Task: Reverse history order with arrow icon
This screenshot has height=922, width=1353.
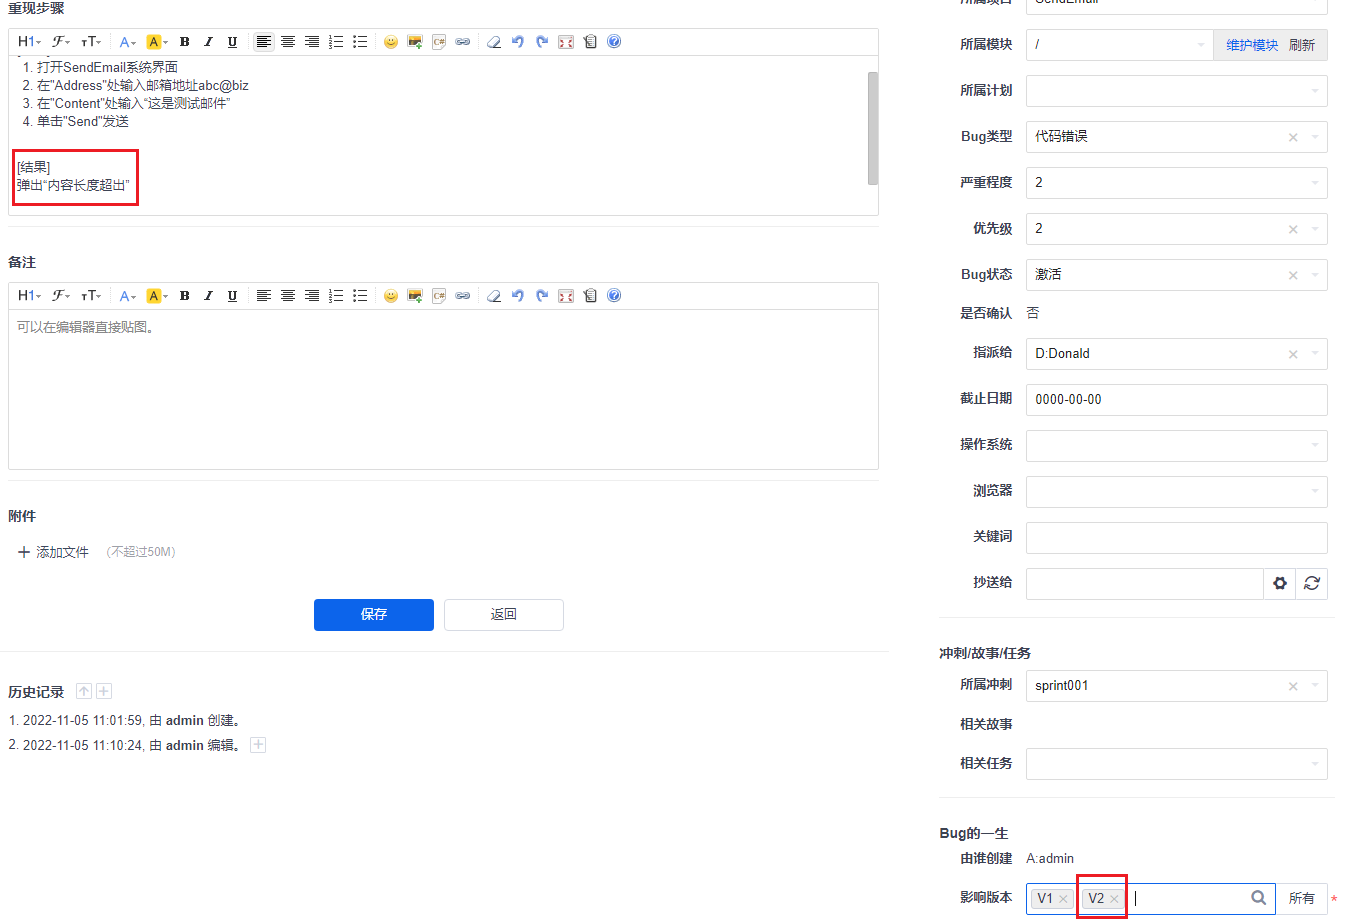Action: coord(84,691)
